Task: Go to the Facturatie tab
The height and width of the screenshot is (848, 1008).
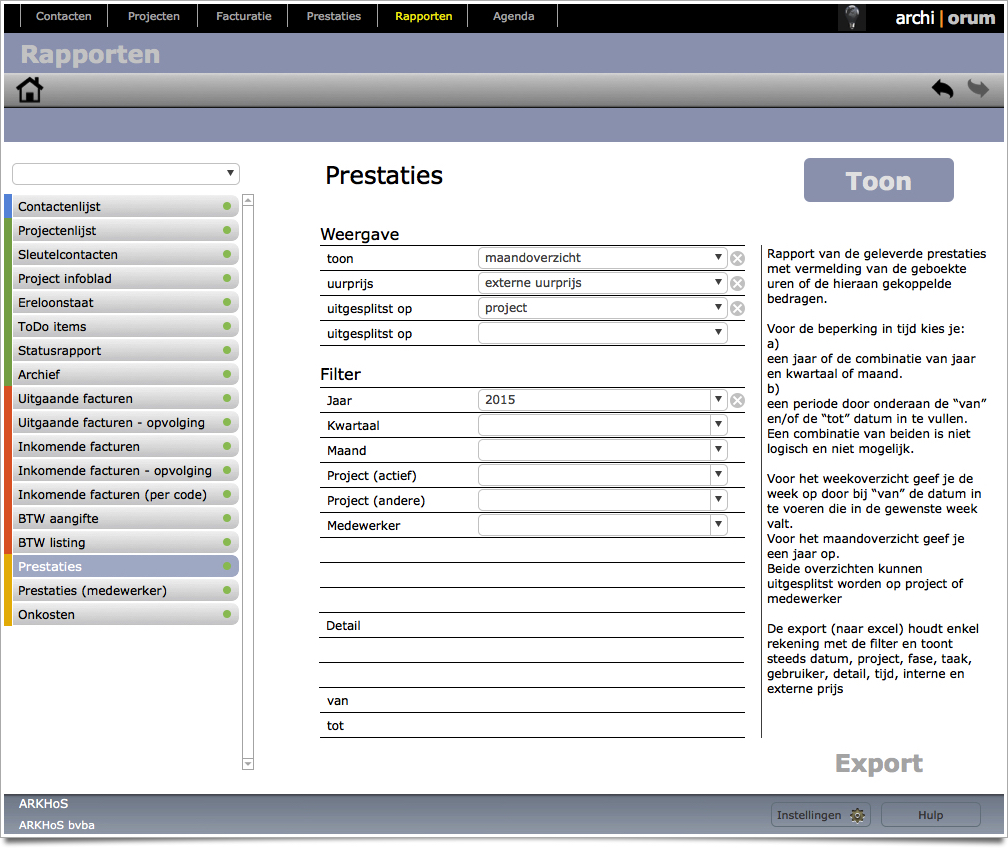Action: point(244,16)
